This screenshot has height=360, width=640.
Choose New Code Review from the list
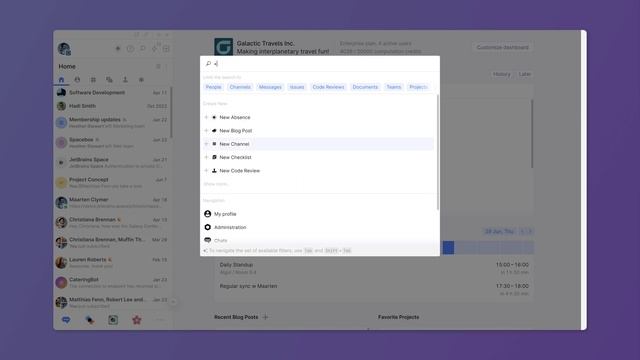(318, 171)
